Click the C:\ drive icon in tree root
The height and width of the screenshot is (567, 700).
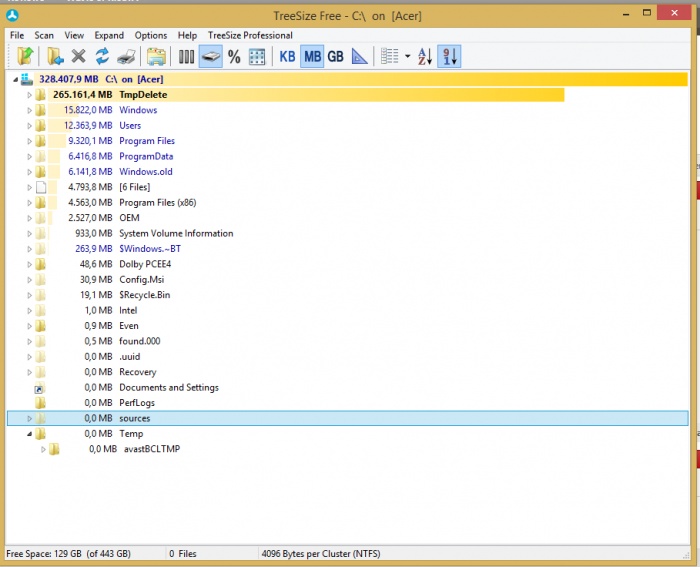click(x=27, y=79)
